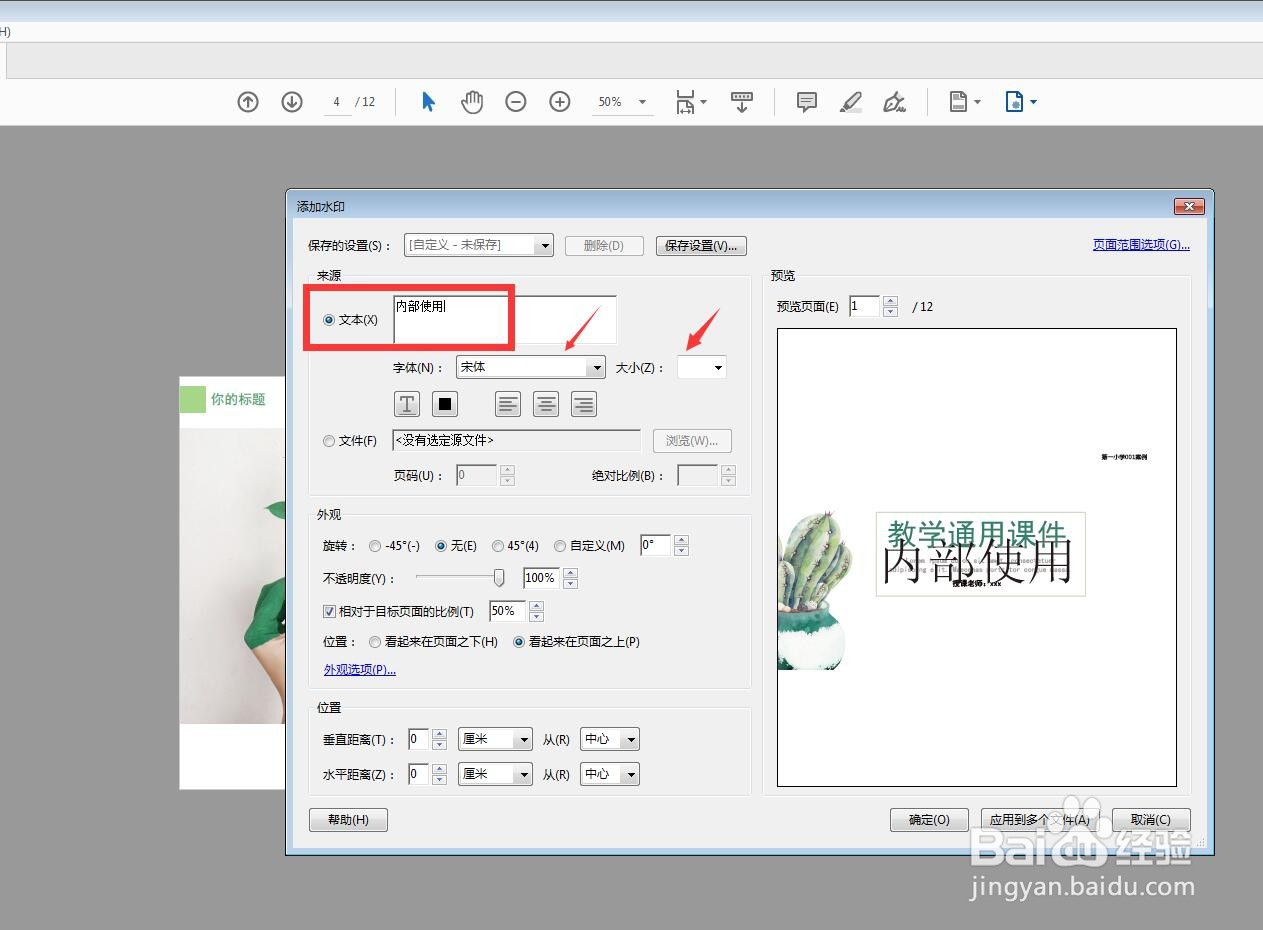The image size is (1263, 930).
Task: Select the File source radio button
Action: 329,441
